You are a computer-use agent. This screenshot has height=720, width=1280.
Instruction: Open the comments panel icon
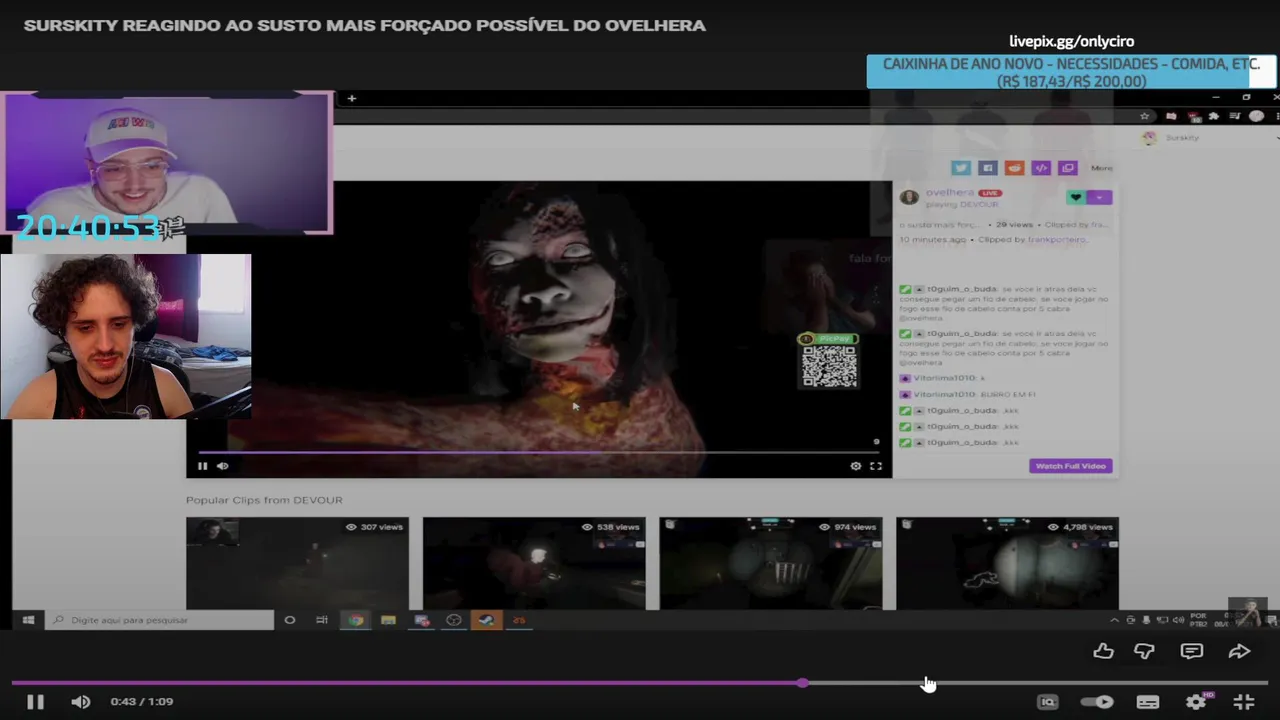tap(1191, 651)
